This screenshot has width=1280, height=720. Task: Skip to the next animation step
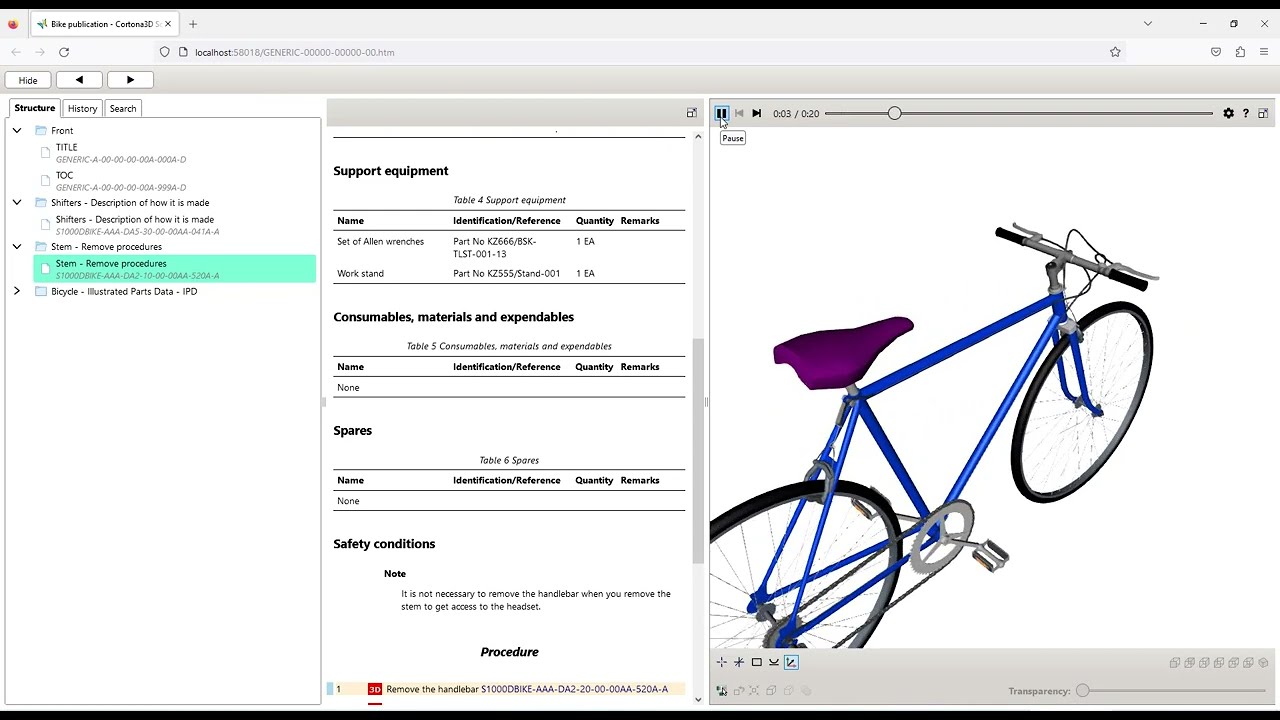coord(756,113)
